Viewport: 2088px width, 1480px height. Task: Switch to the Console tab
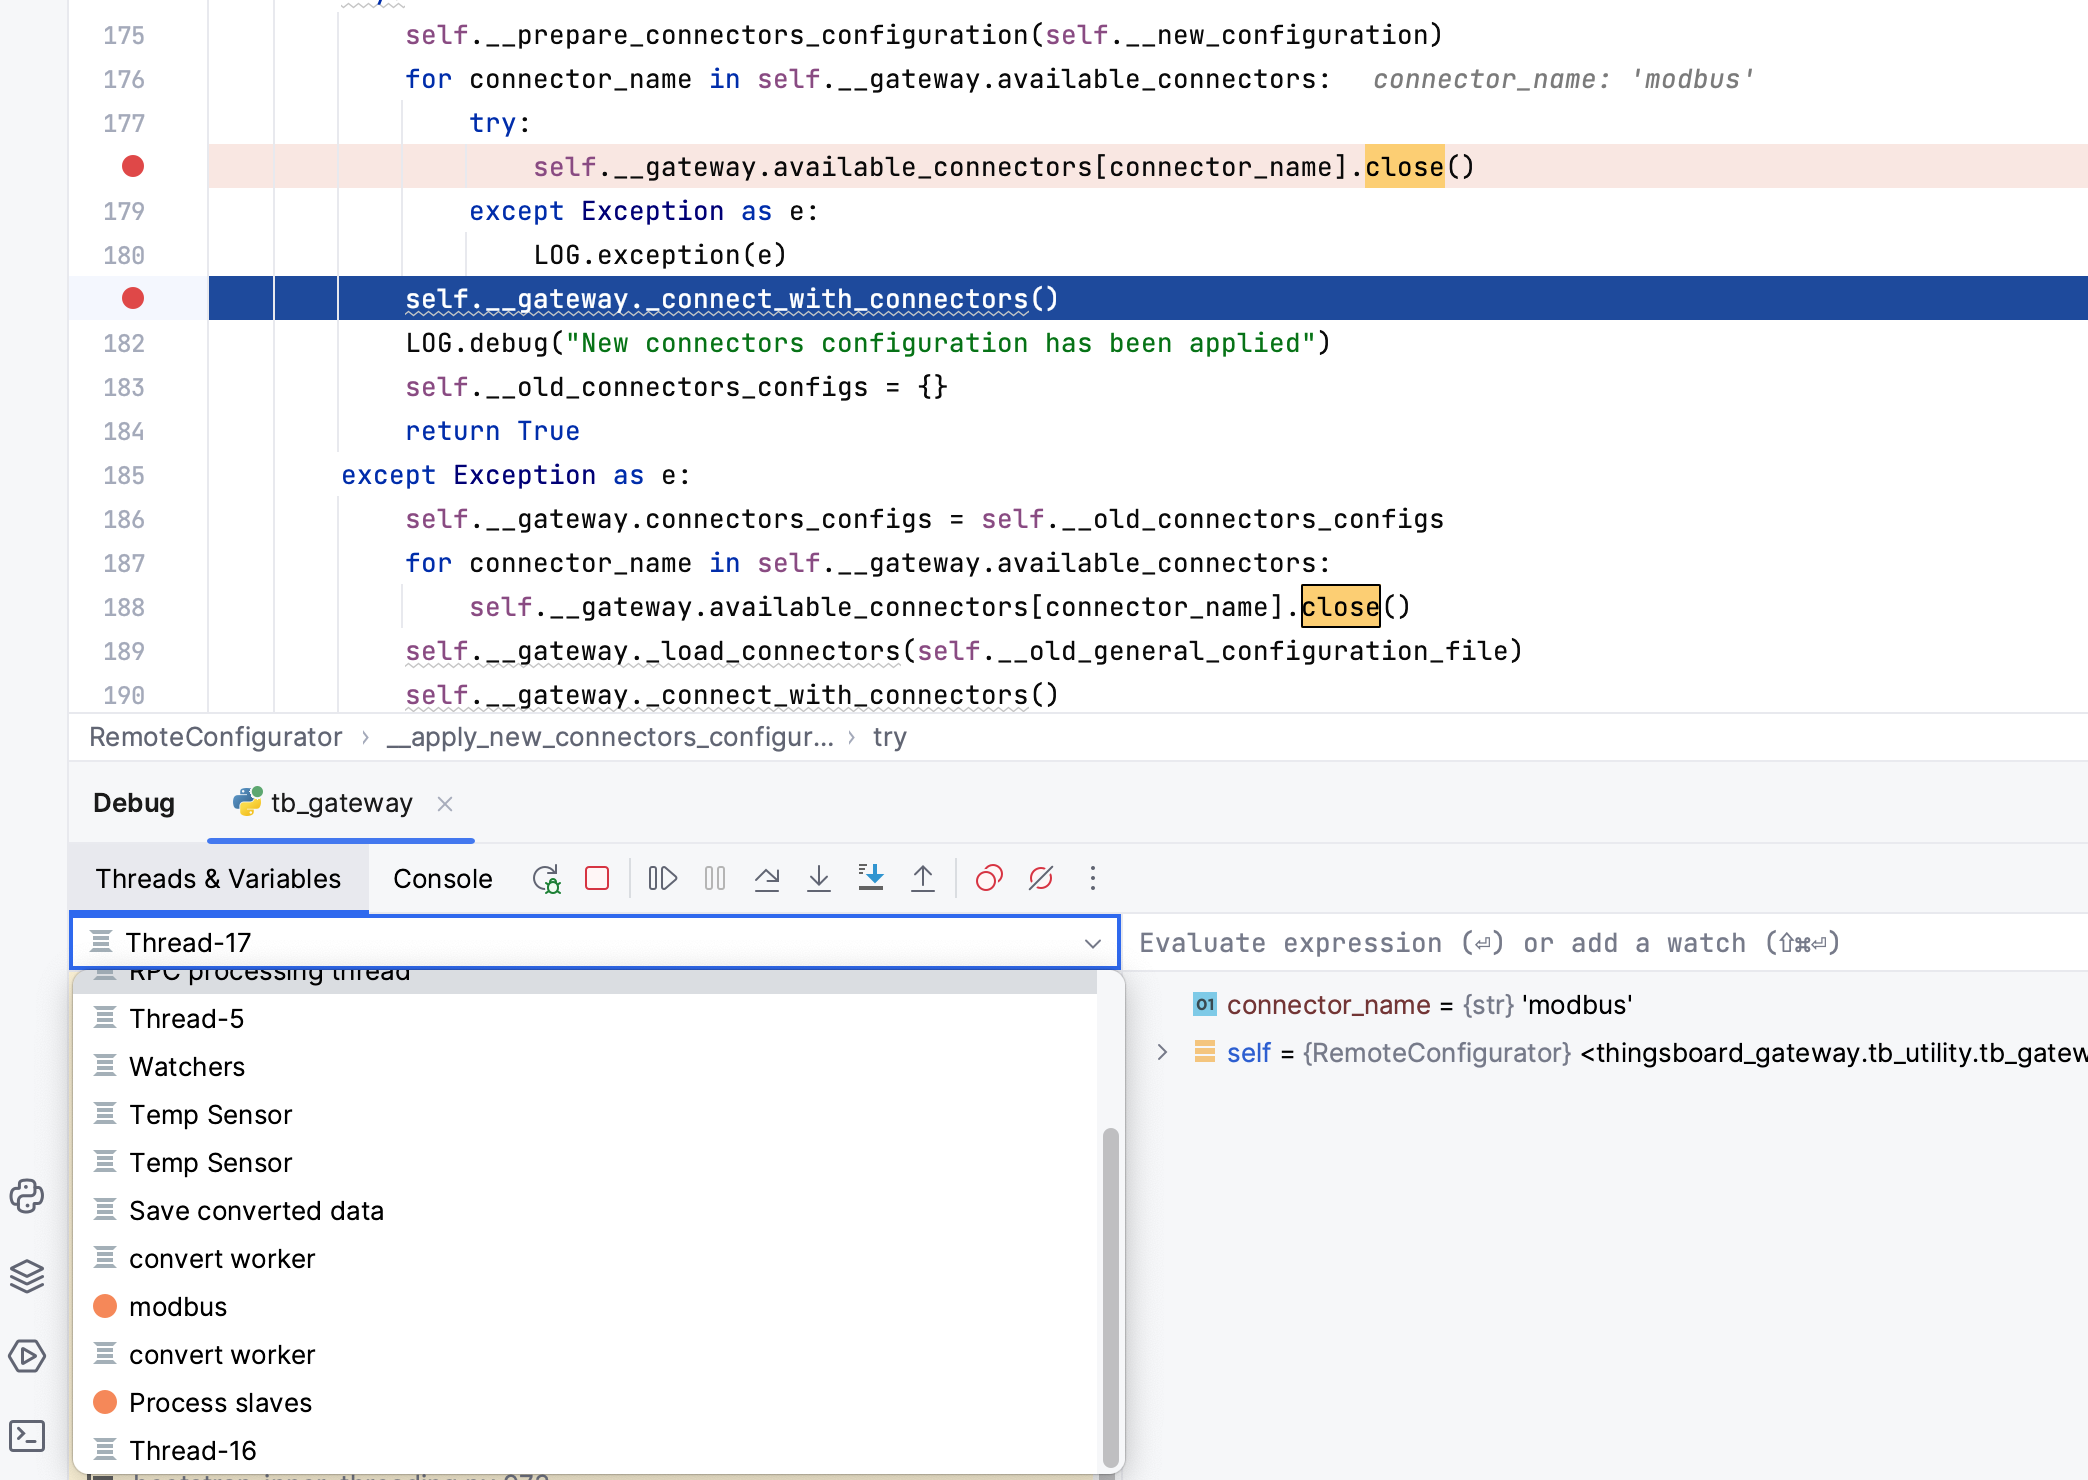(x=442, y=878)
